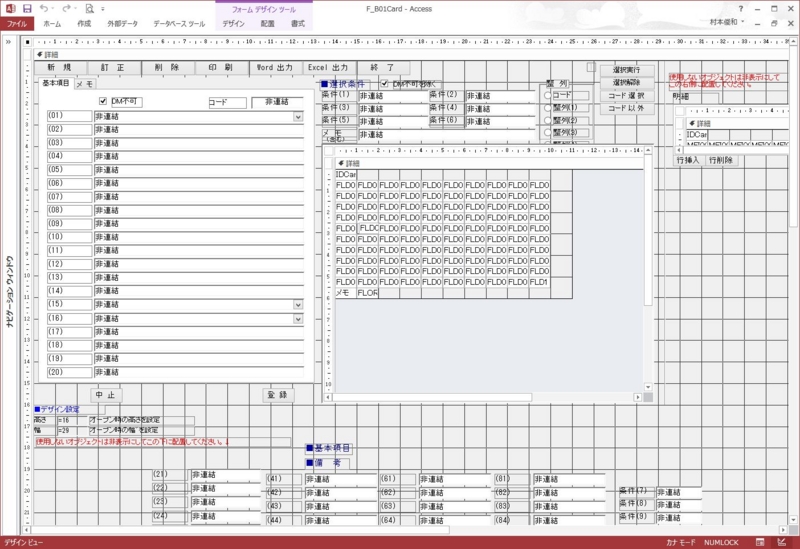Select the 整列(3) radio button
The height and width of the screenshot is (549, 800).
point(548,133)
